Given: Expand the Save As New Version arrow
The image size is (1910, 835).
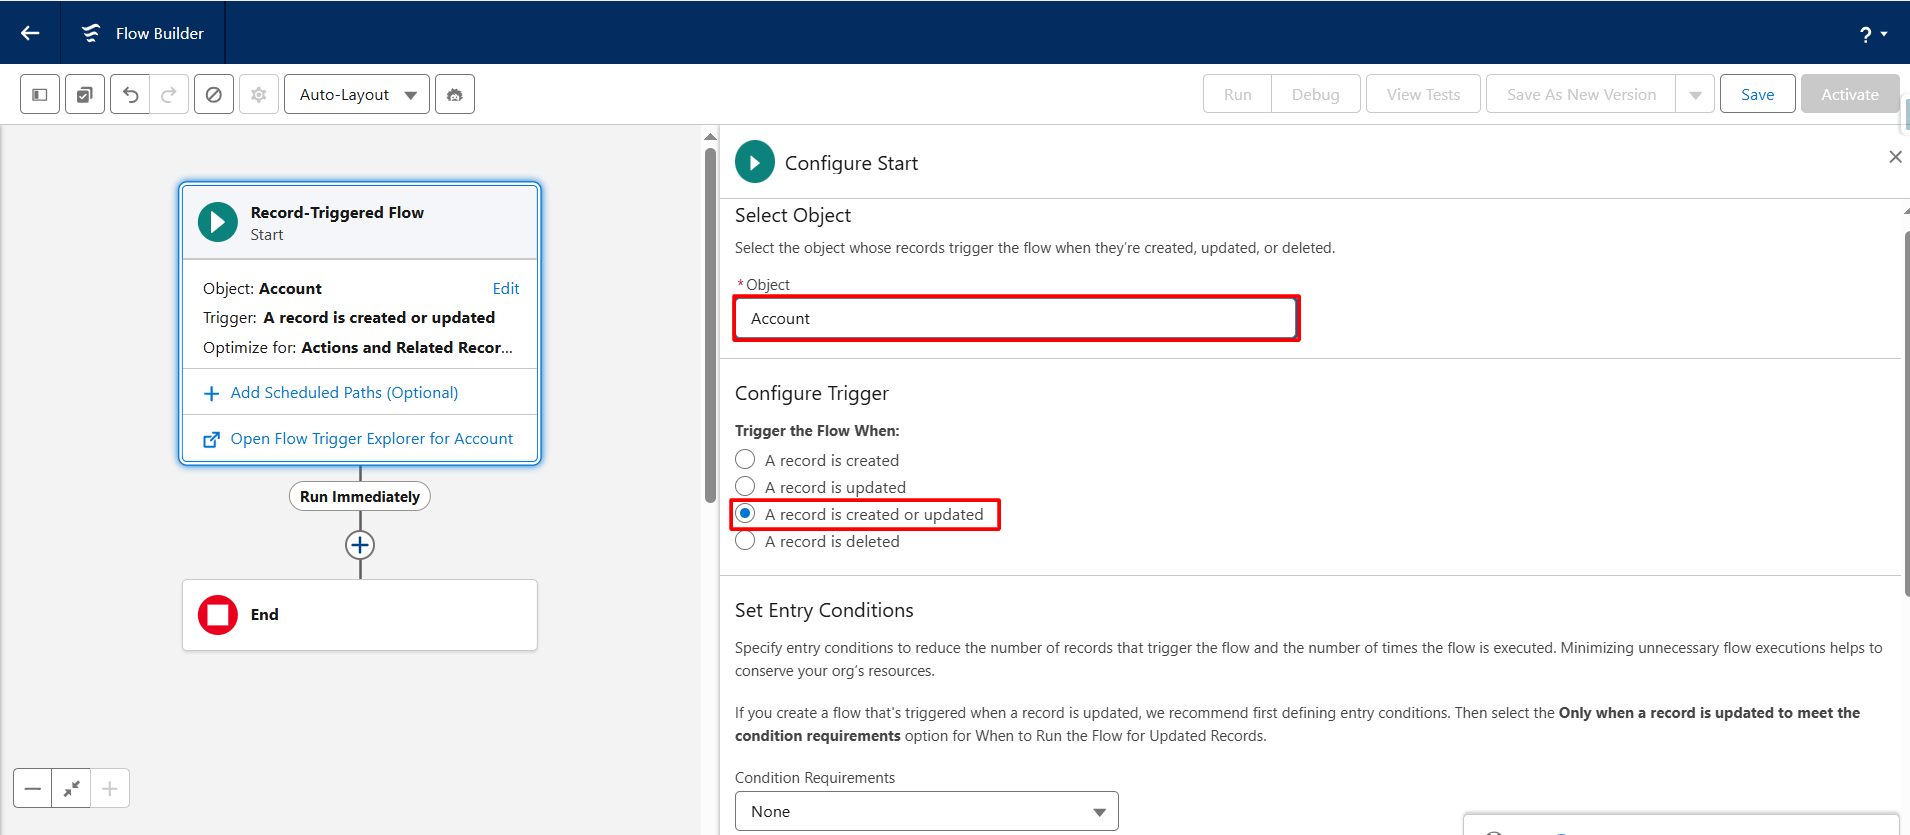Looking at the screenshot, I should (x=1695, y=94).
